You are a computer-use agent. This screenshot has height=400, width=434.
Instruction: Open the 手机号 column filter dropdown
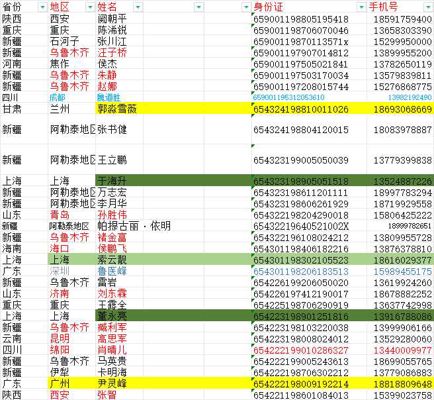point(428,7)
